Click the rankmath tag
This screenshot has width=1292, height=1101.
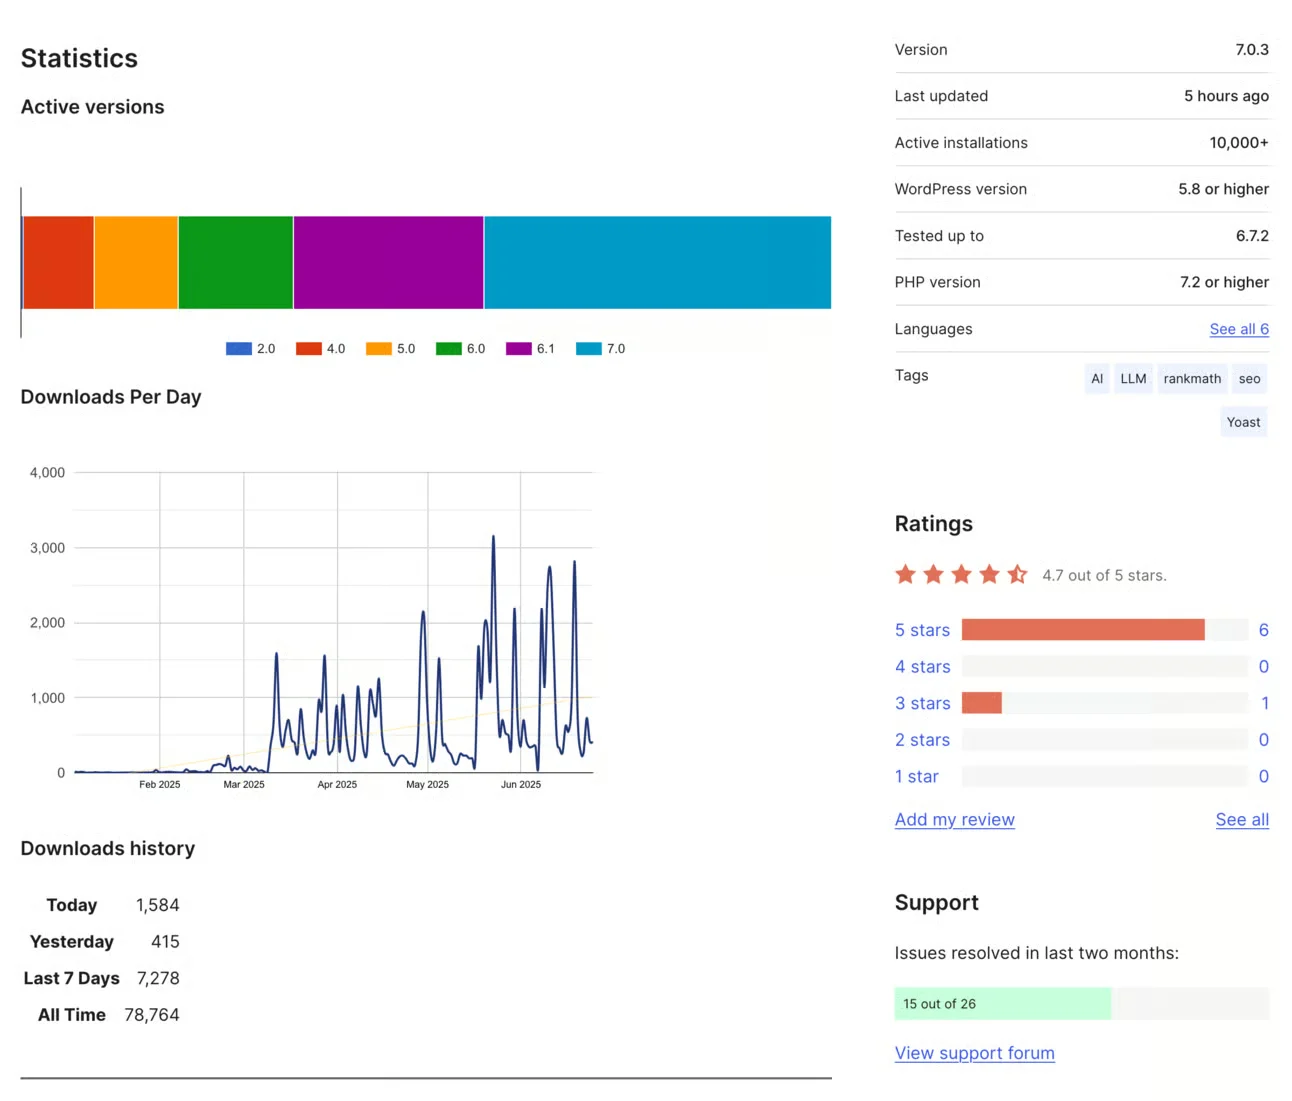pyautogui.click(x=1192, y=378)
